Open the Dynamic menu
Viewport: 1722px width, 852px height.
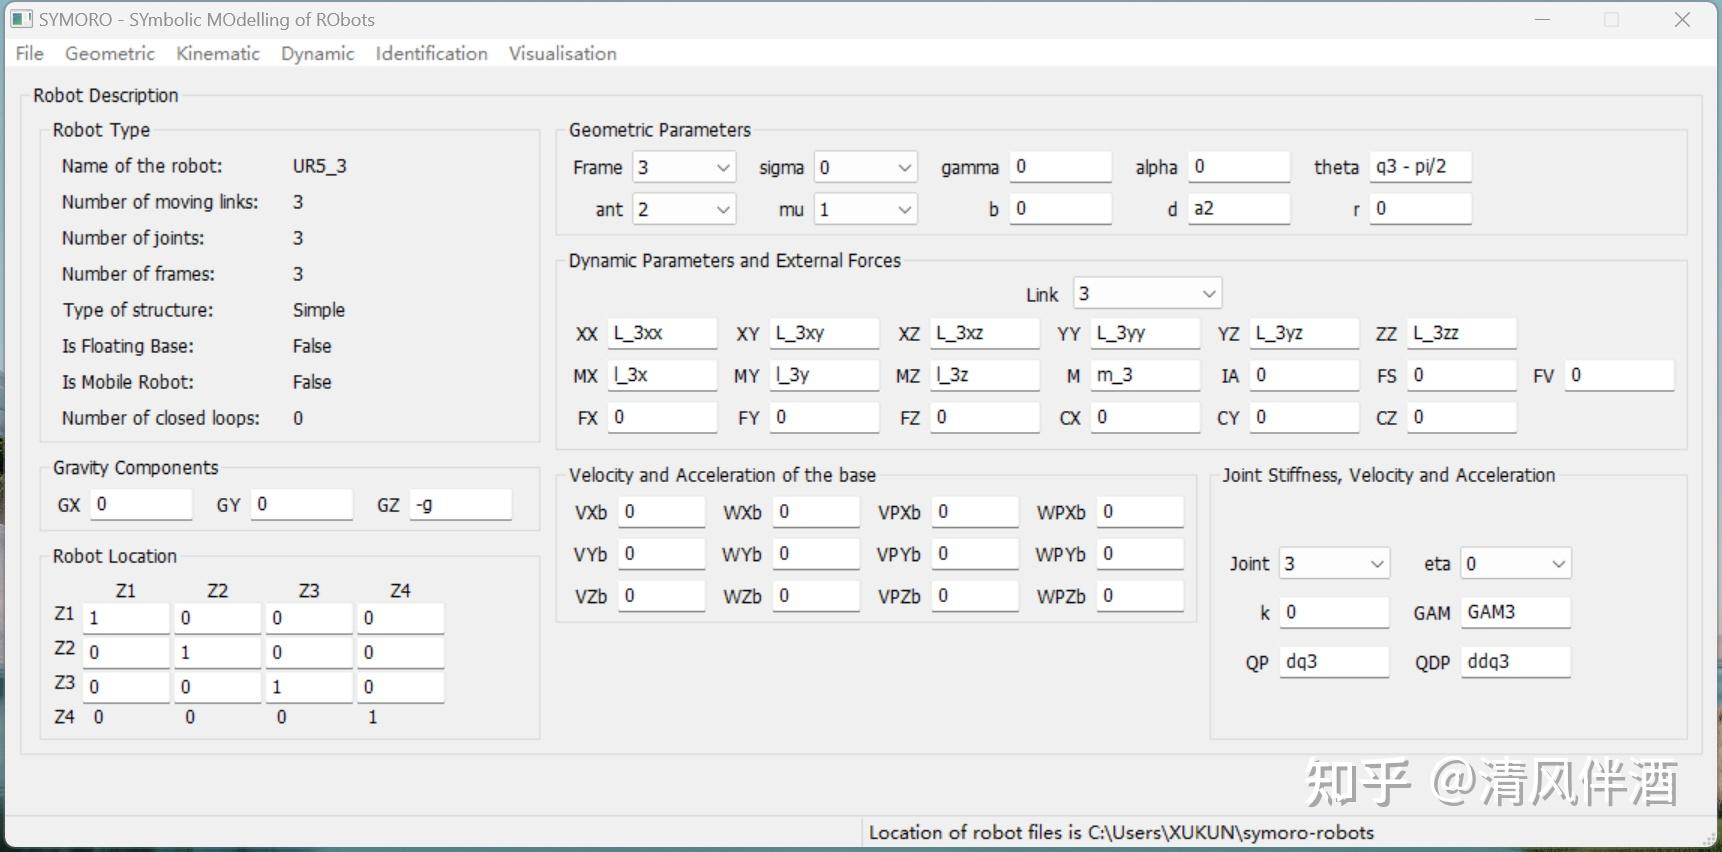coord(317,54)
